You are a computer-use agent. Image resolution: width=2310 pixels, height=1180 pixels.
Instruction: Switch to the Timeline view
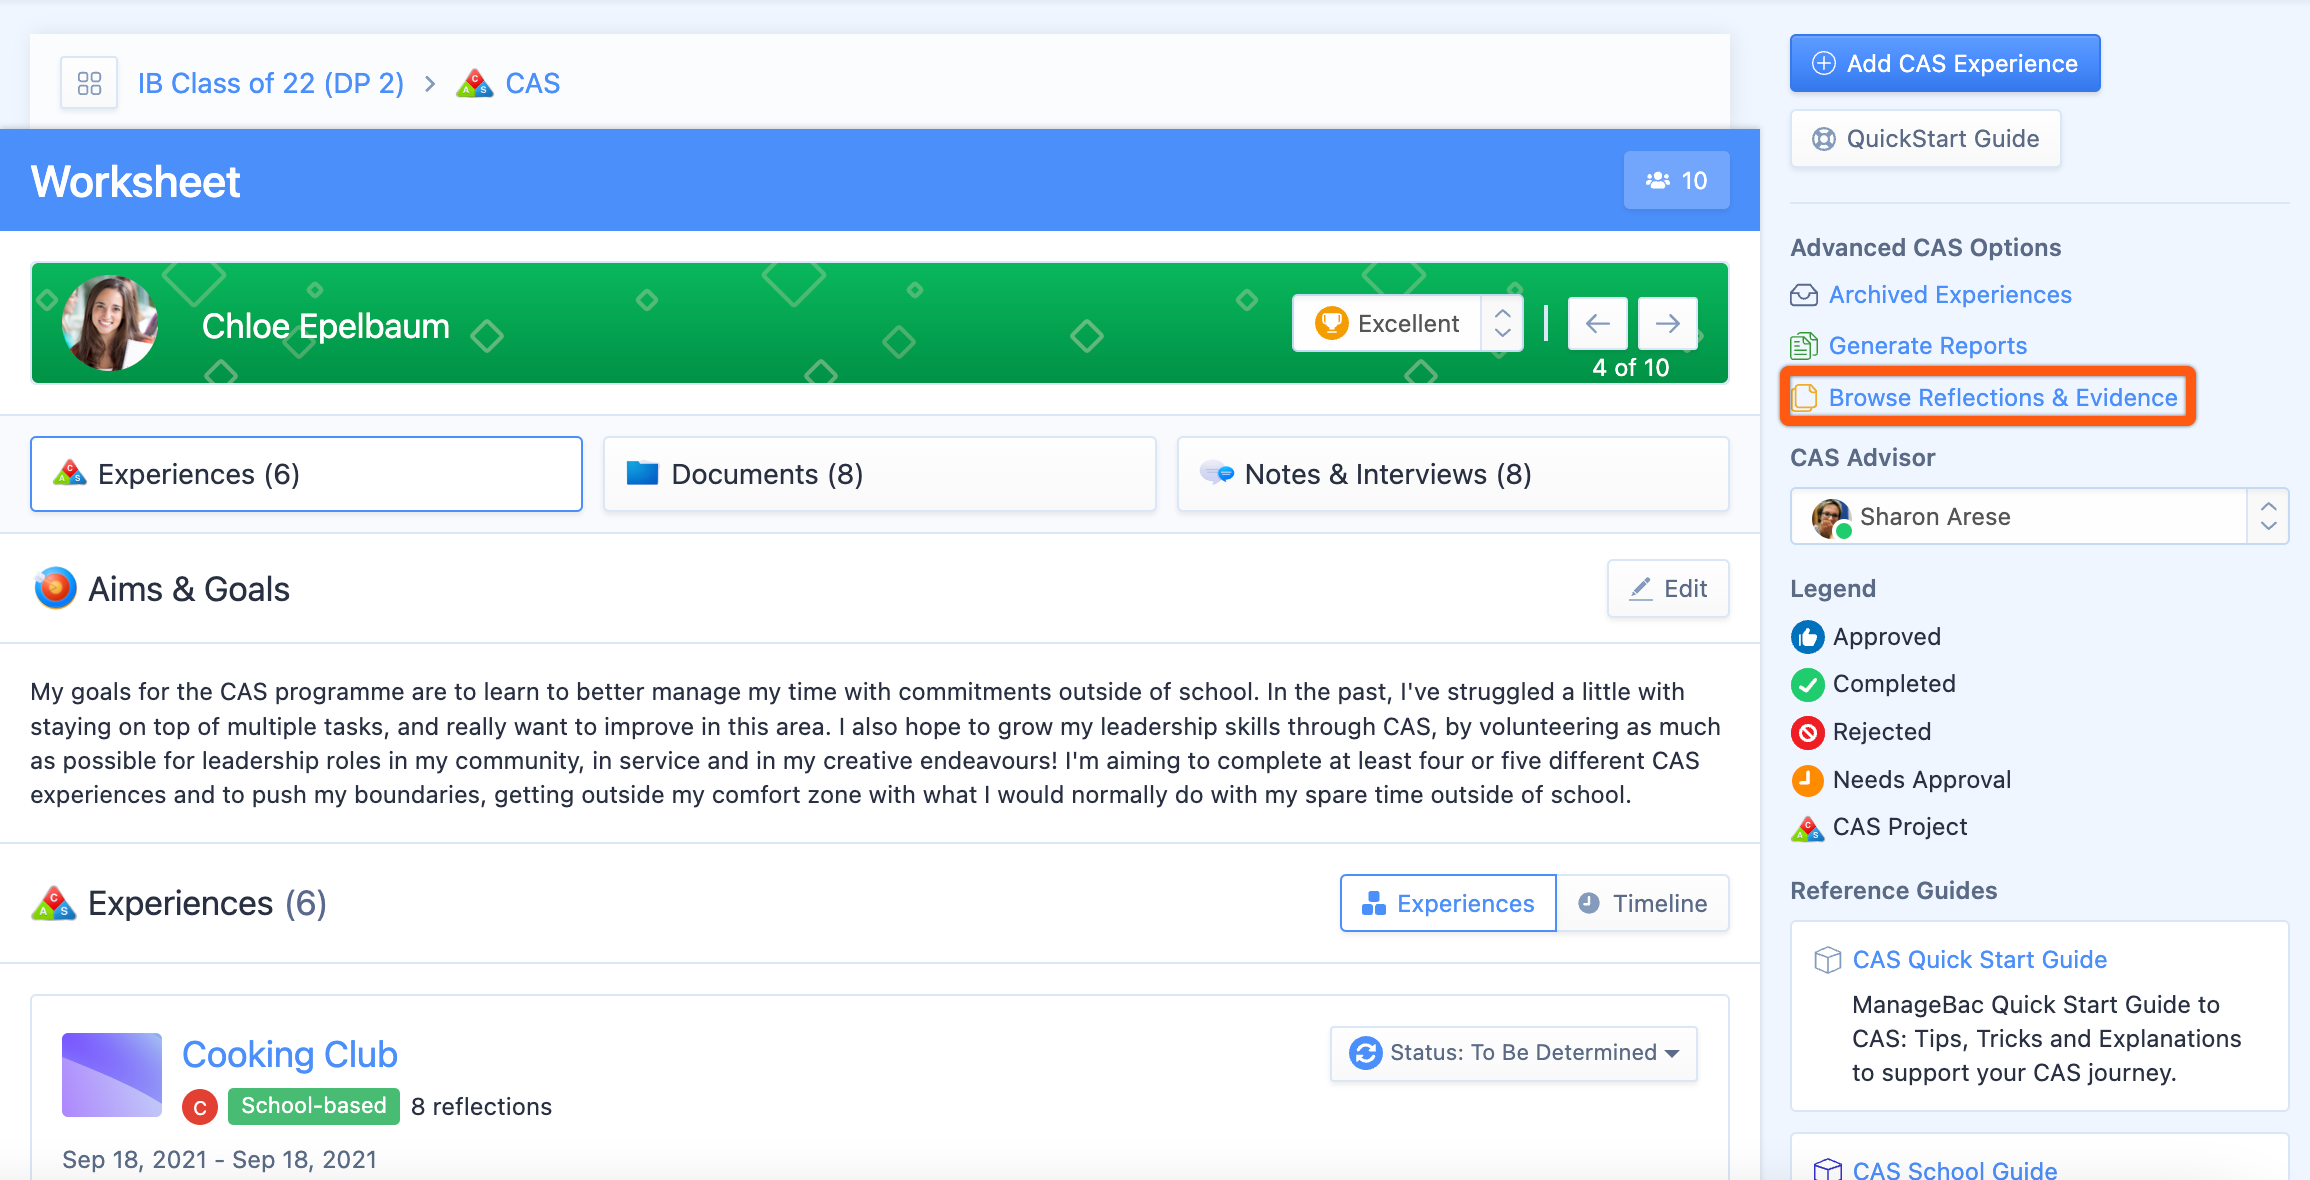(x=1642, y=903)
